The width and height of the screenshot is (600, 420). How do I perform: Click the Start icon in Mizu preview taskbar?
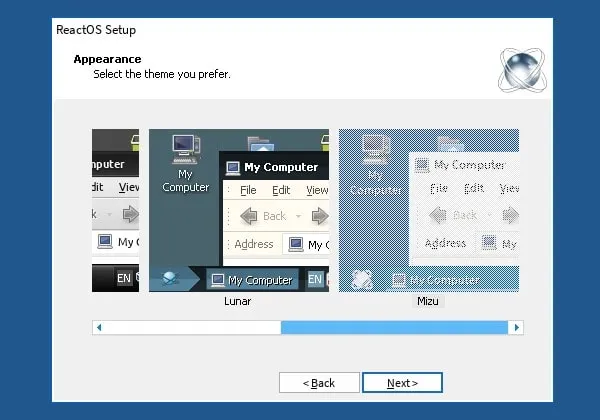coord(361,280)
